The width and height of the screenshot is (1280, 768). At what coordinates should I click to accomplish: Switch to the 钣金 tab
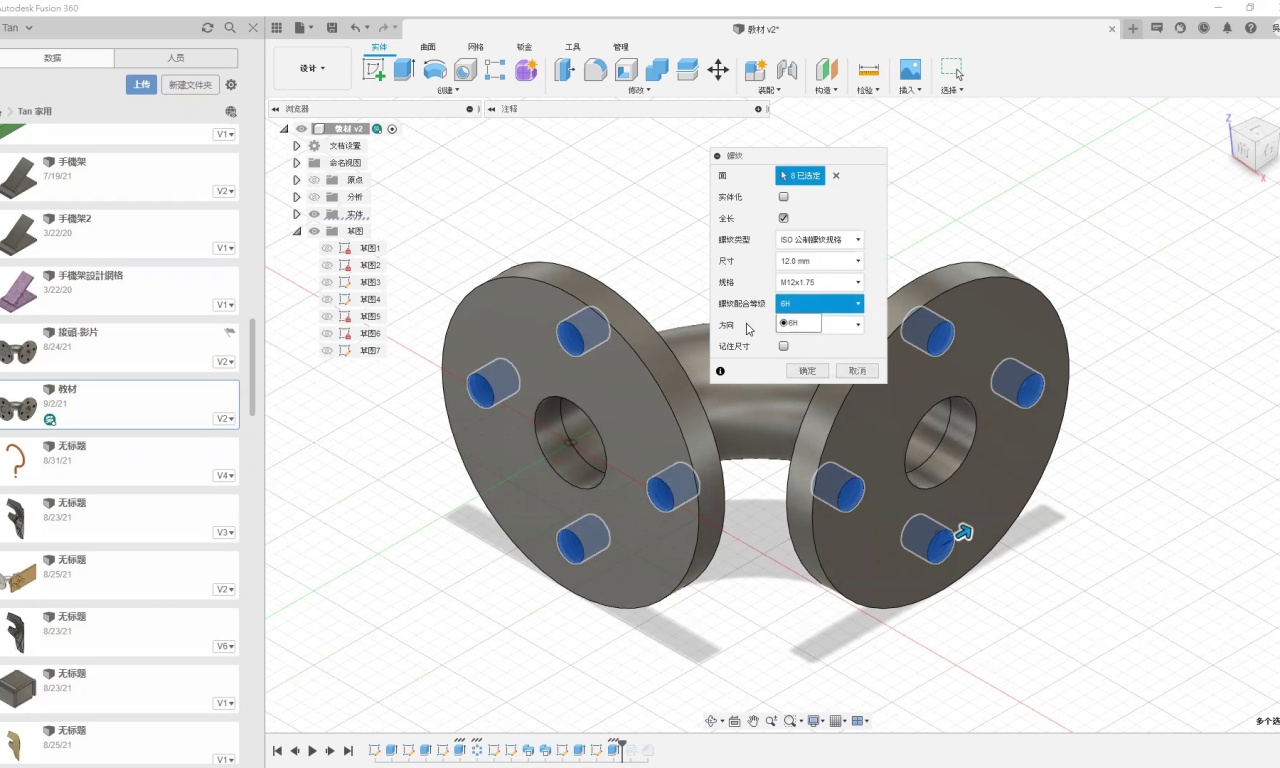point(524,47)
